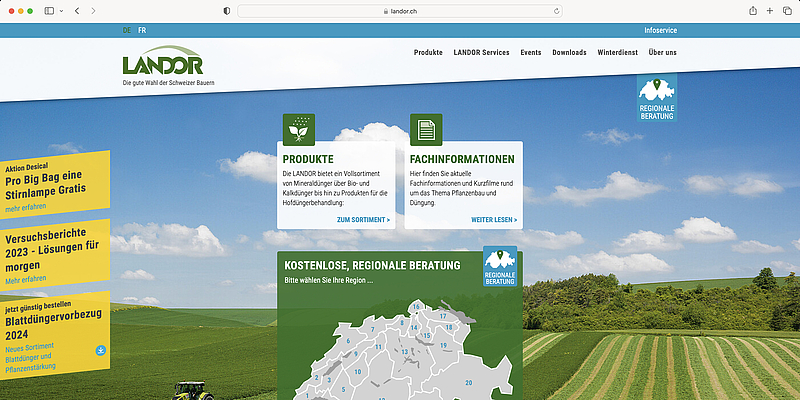Click the green Produkte plant icon
800x400 pixels.
[299, 129]
